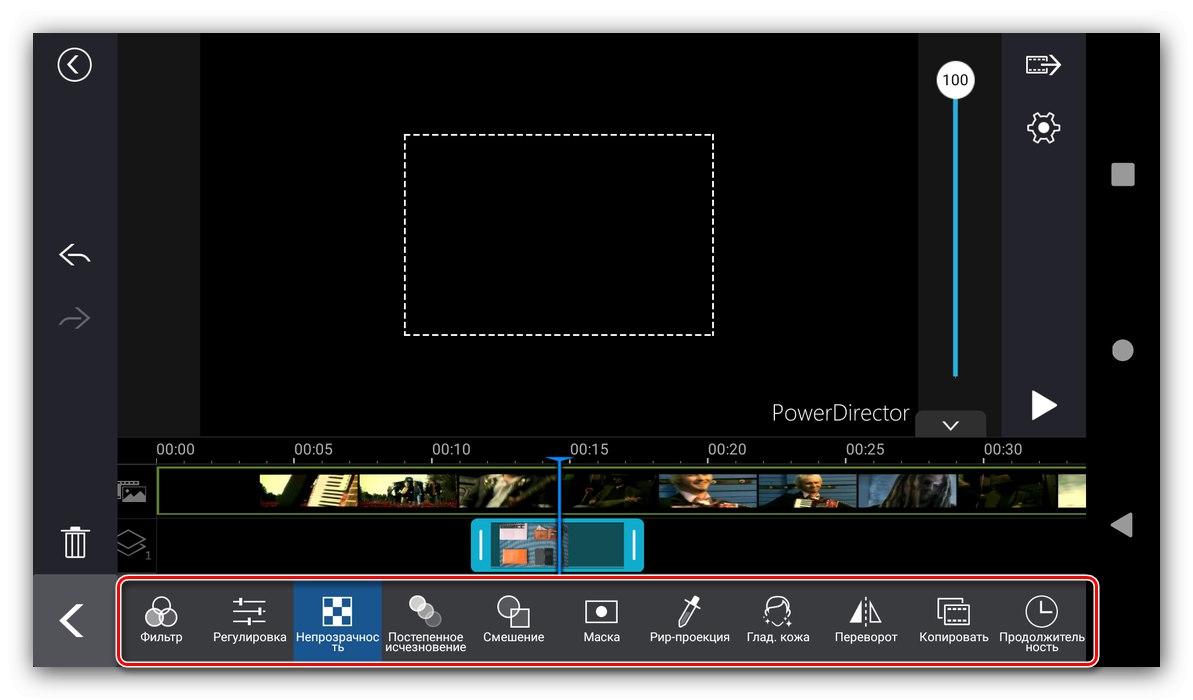Image resolution: width=1193 pixels, height=700 pixels.
Task: Collapse the opacity slider panel with the chevron
Action: click(x=950, y=425)
